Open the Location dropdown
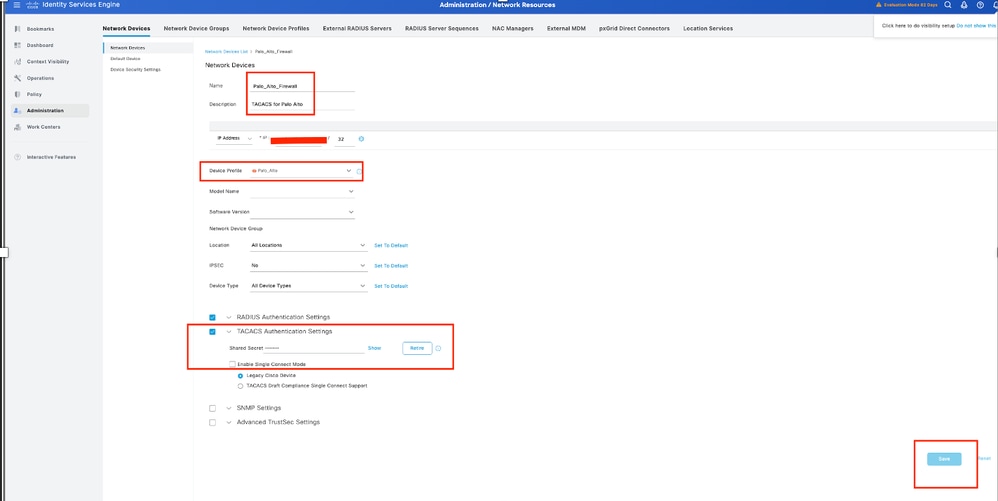The image size is (998, 501). 309,245
